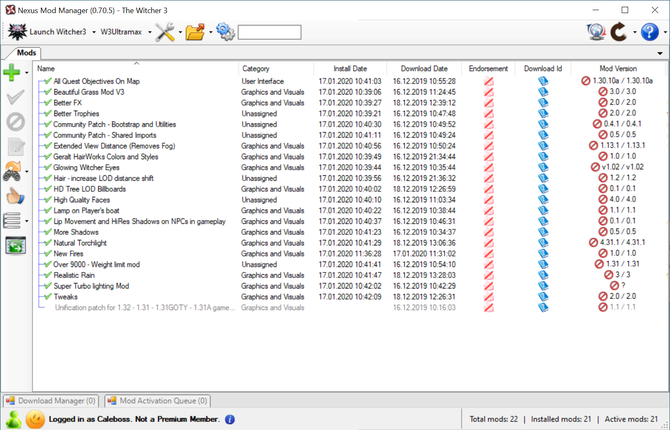Sort by Mod Version column header
Image resolution: width=670 pixels, height=430 pixels.
click(x=618, y=68)
